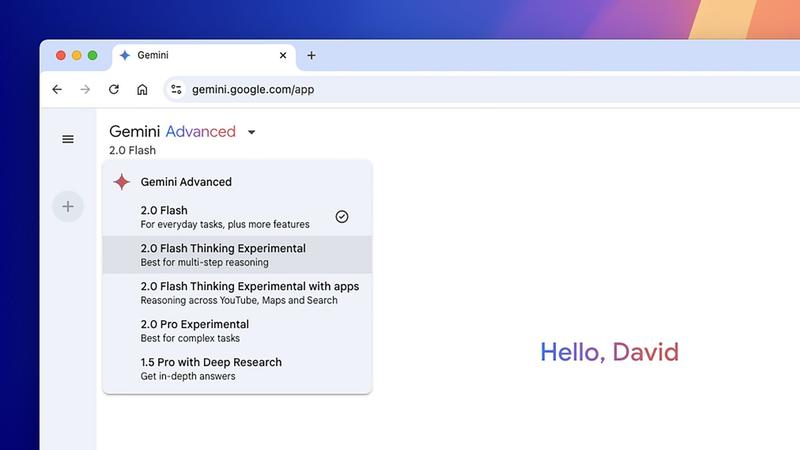
Task: View site information icon in address bar
Action: point(177,89)
